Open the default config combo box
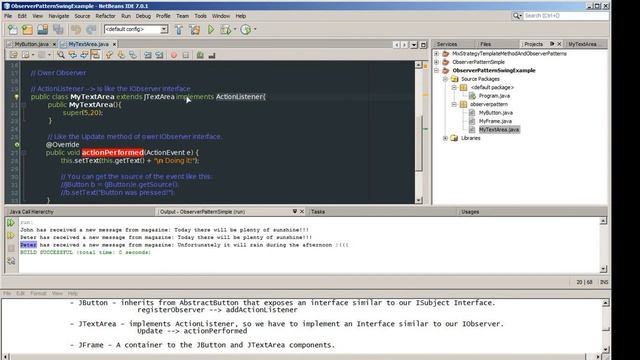This screenshot has width=640, height=360. point(136,29)
